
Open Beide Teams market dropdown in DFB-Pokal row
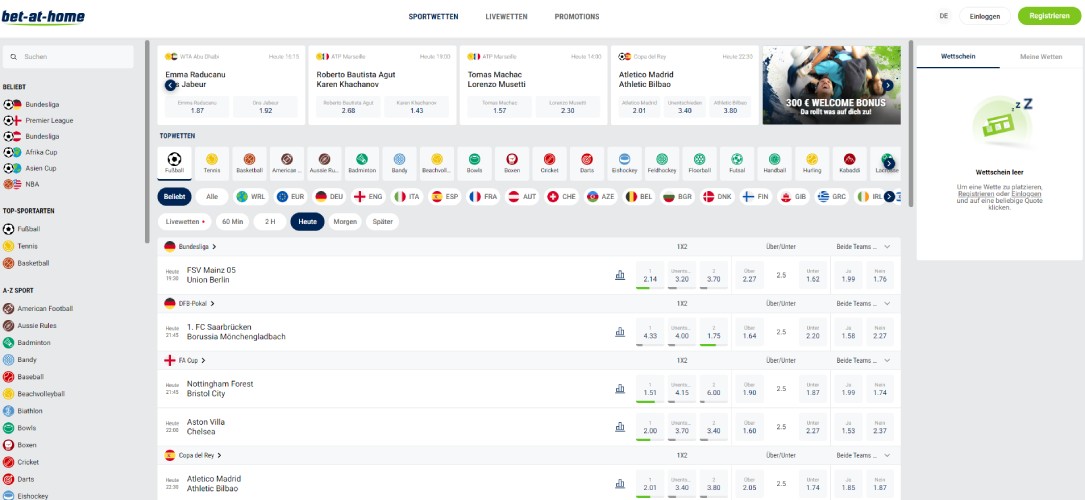tap(887, 304)
